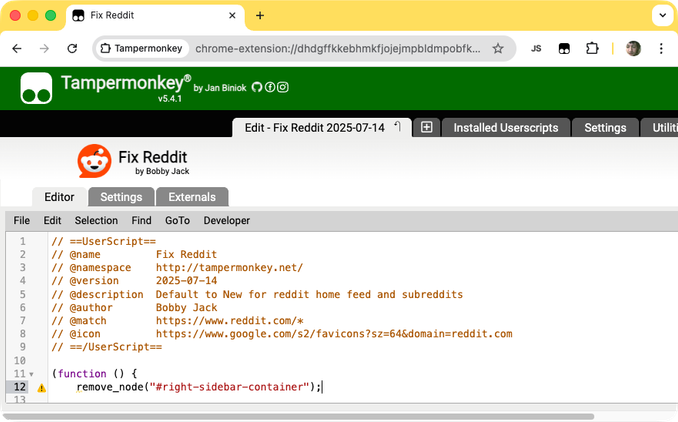The height and width of the screenshot is (422, 678).
Task: Click the JS extension icon in toolbar
Action: [536, 48]
